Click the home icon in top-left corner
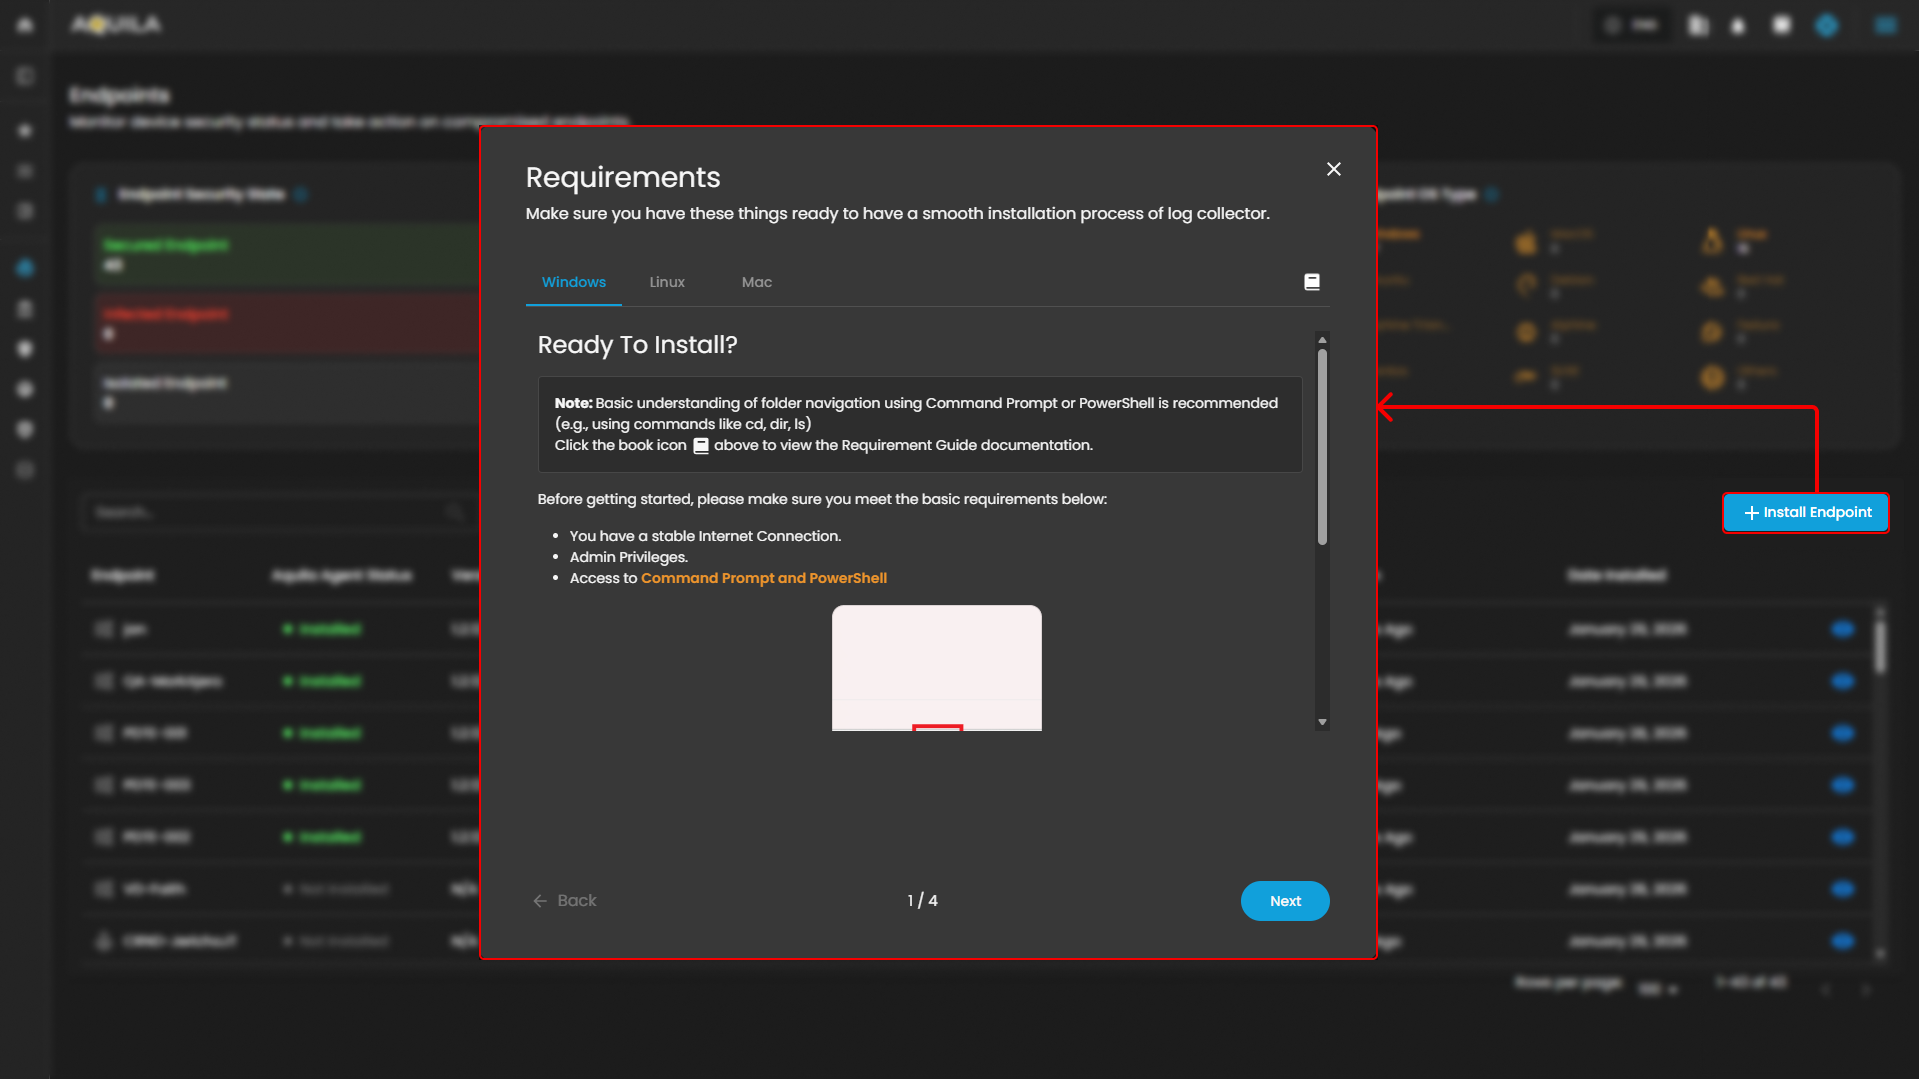 coord(25,24)
